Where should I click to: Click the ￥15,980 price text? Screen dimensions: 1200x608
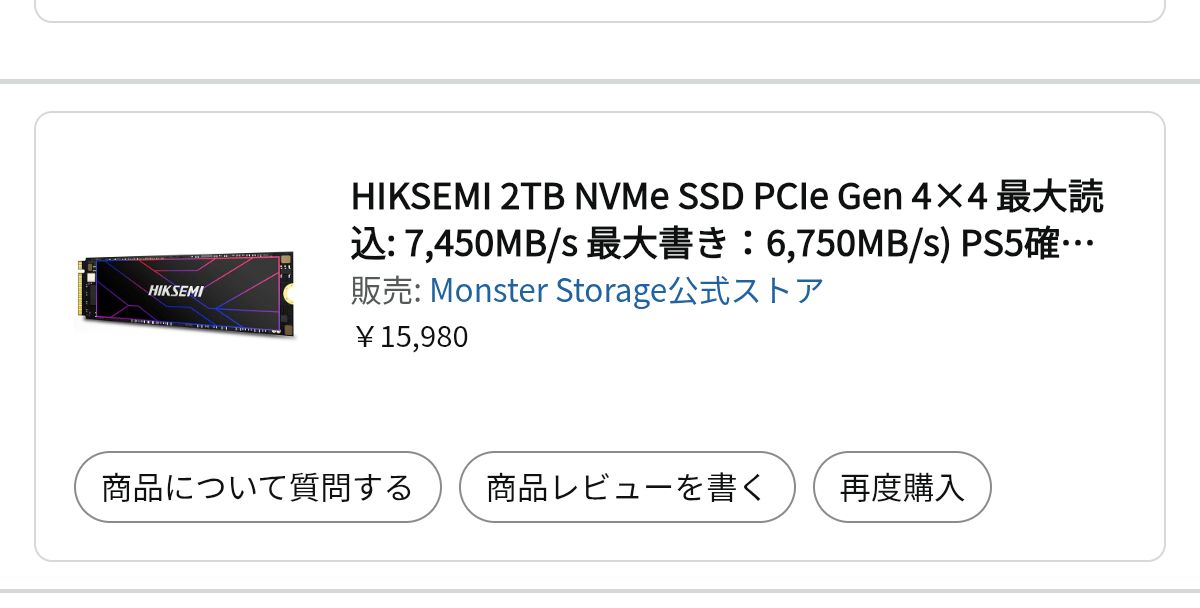click(x=411, y=337)
